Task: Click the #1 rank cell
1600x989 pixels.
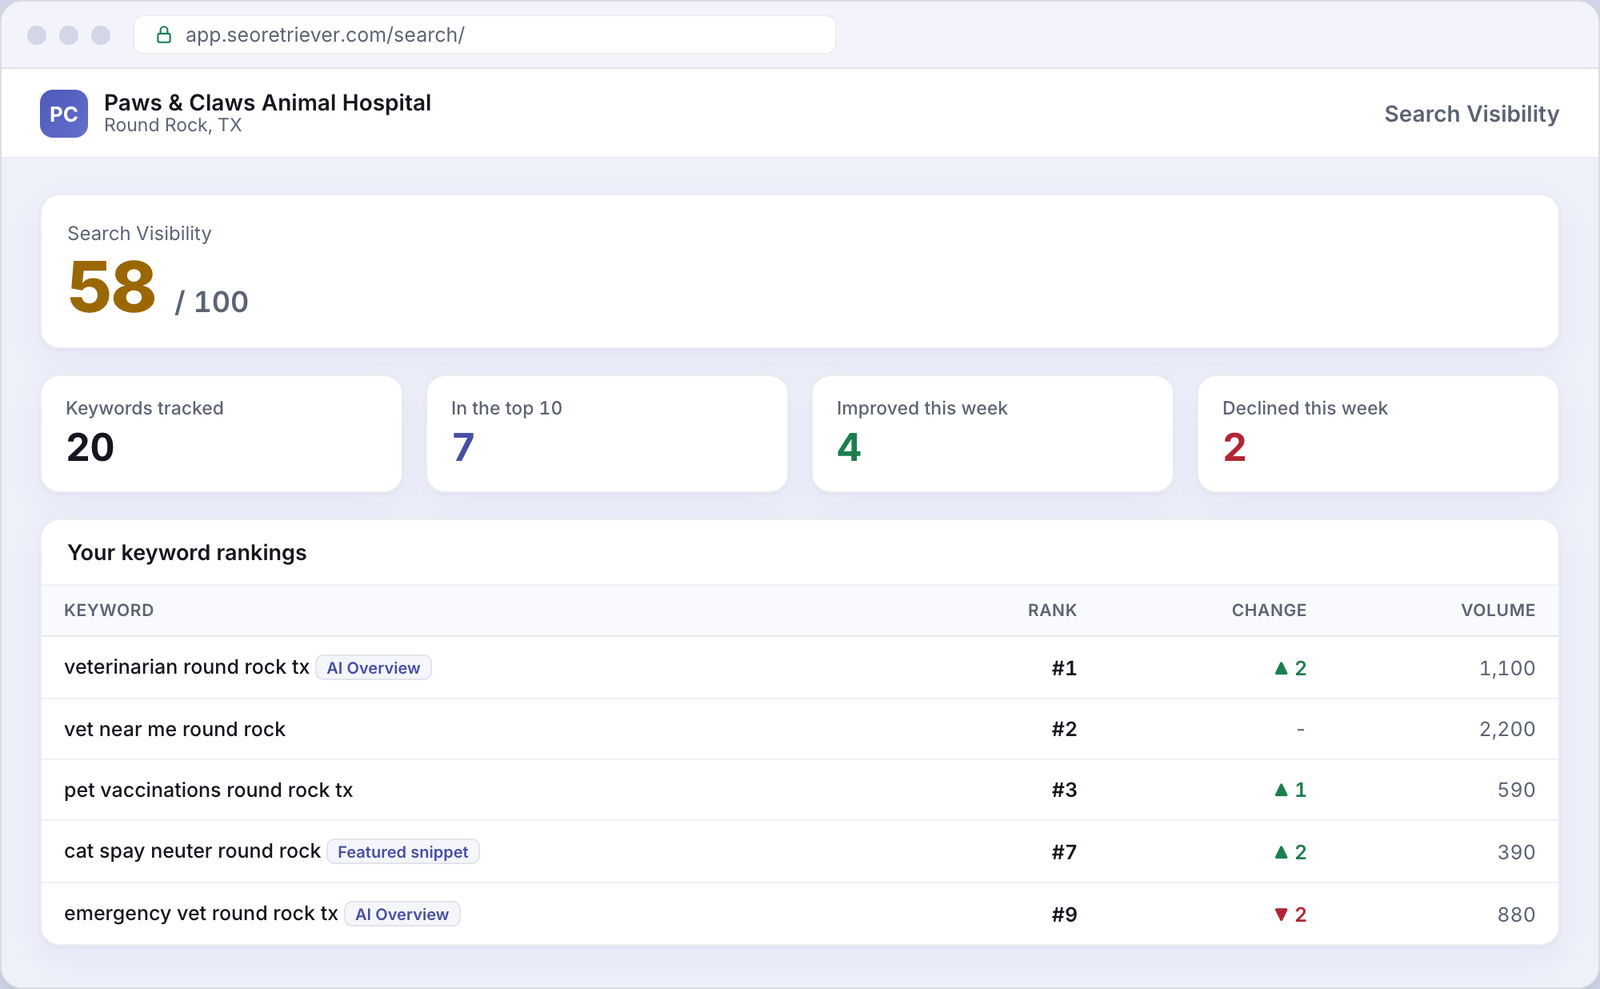Action: [x=1064, y=668]
